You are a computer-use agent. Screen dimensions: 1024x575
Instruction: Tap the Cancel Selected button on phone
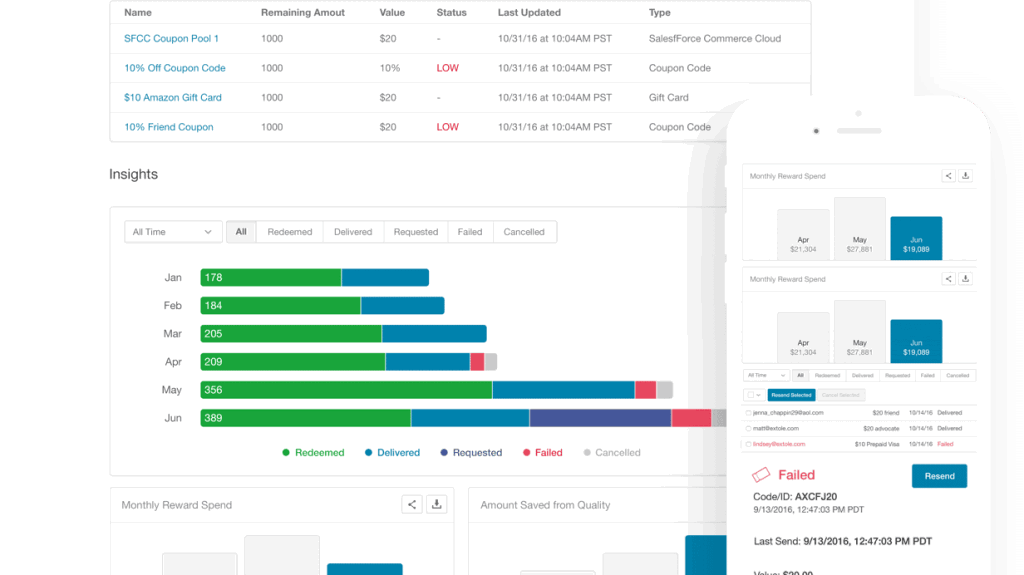point(840,395)
